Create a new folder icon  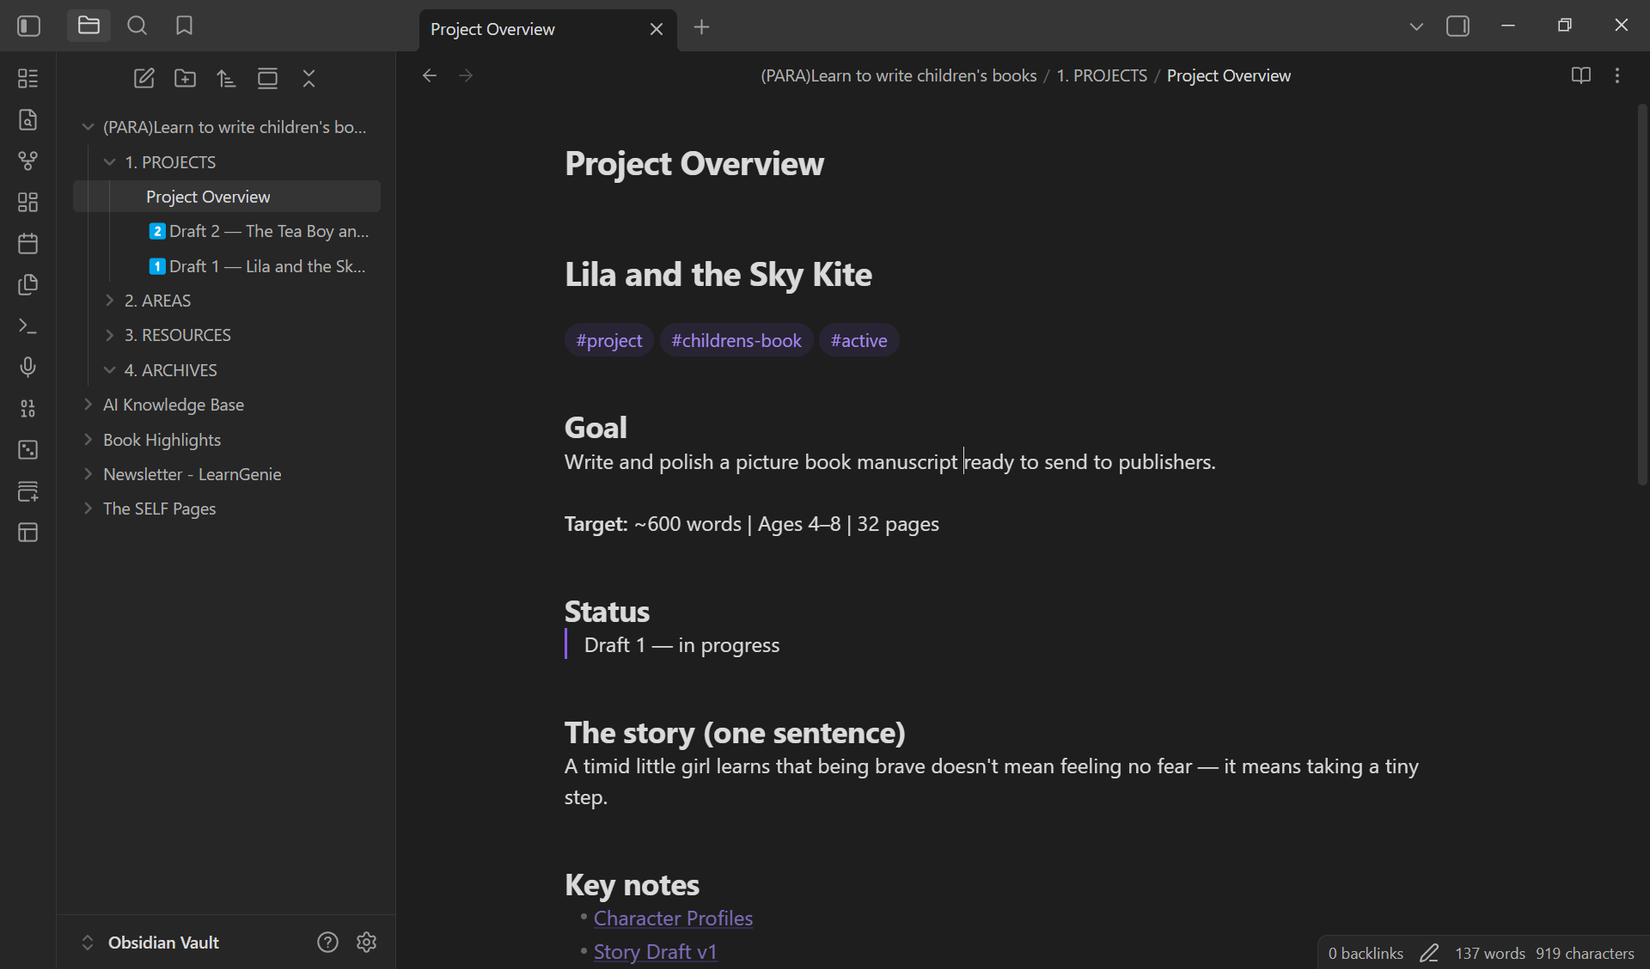[185, 78]
